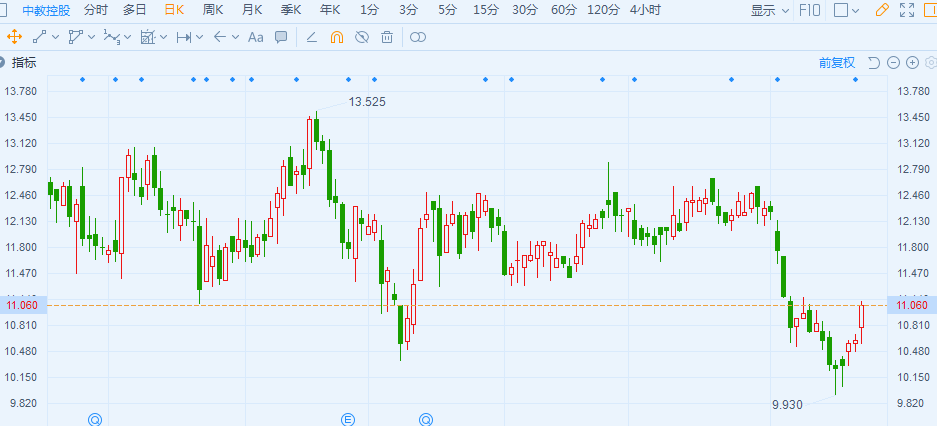The image size is (937, 426).
Task: Click the 9.820 label on left axis
Action: (22, 403)
